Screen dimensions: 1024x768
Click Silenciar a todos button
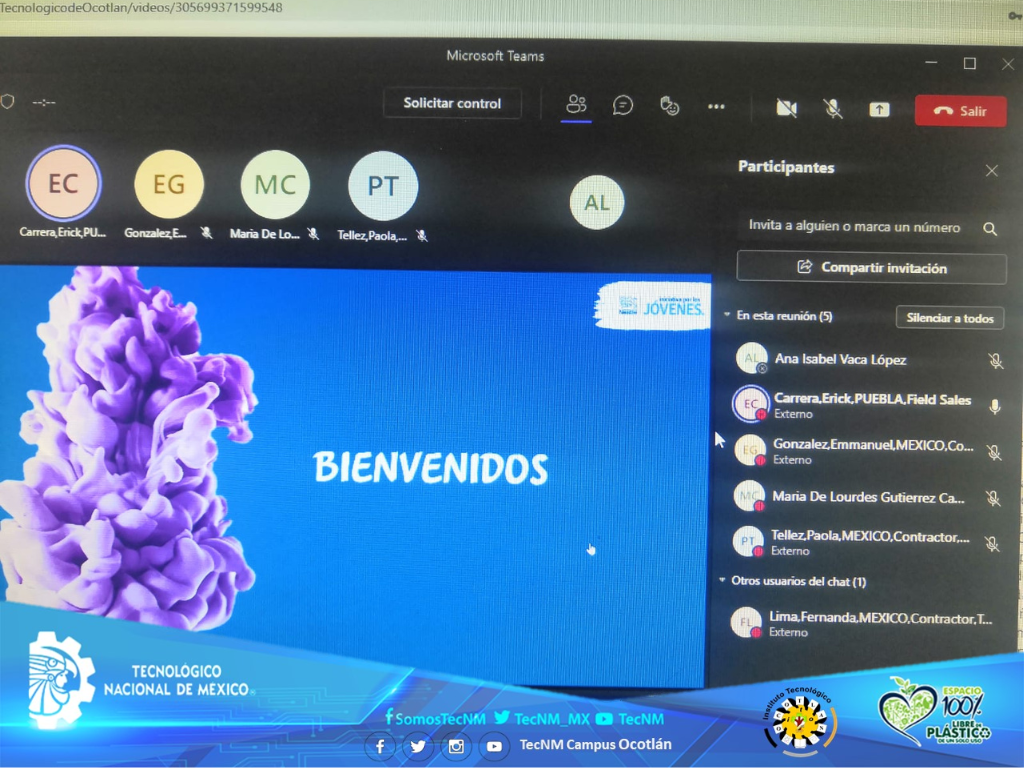click(x=950, y=318)
